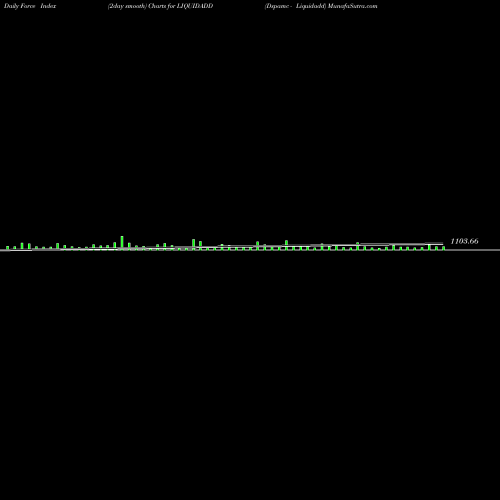Click the '(2day smooth) Charts for LIQUIDADD' text
Screen dimensions: 500x500
160,6
